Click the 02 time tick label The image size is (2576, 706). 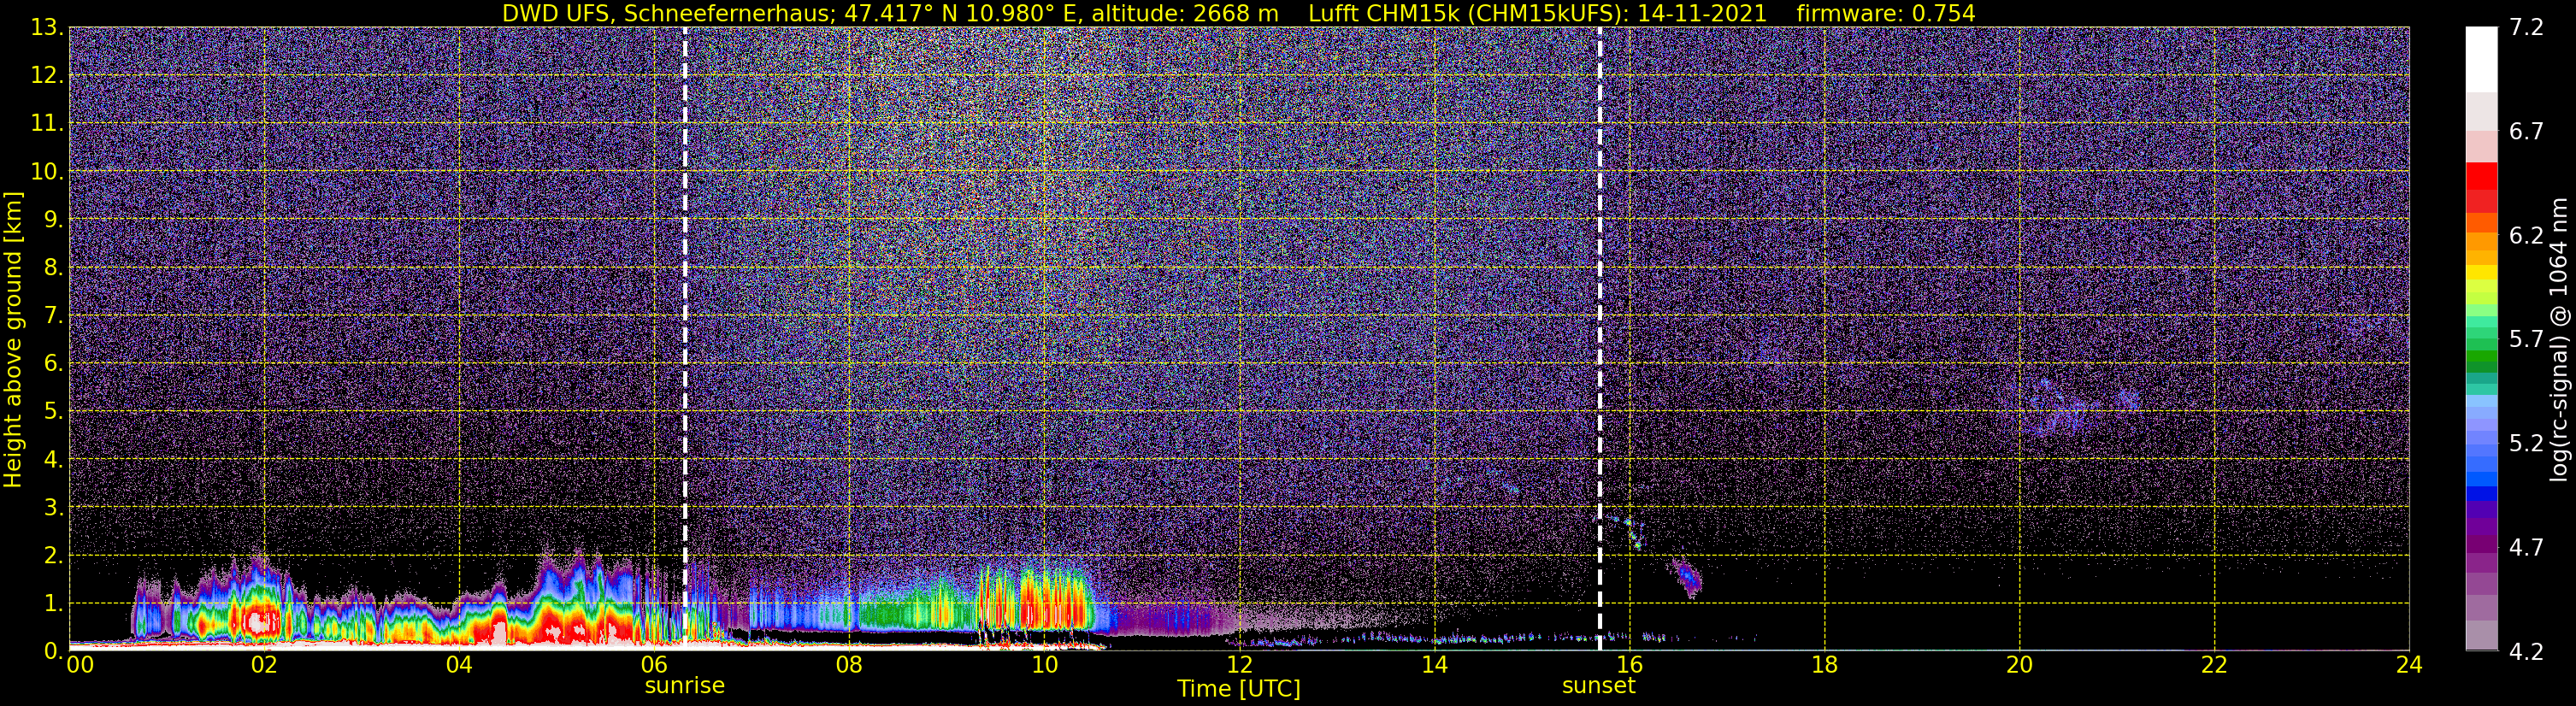(x=264, y=665)
